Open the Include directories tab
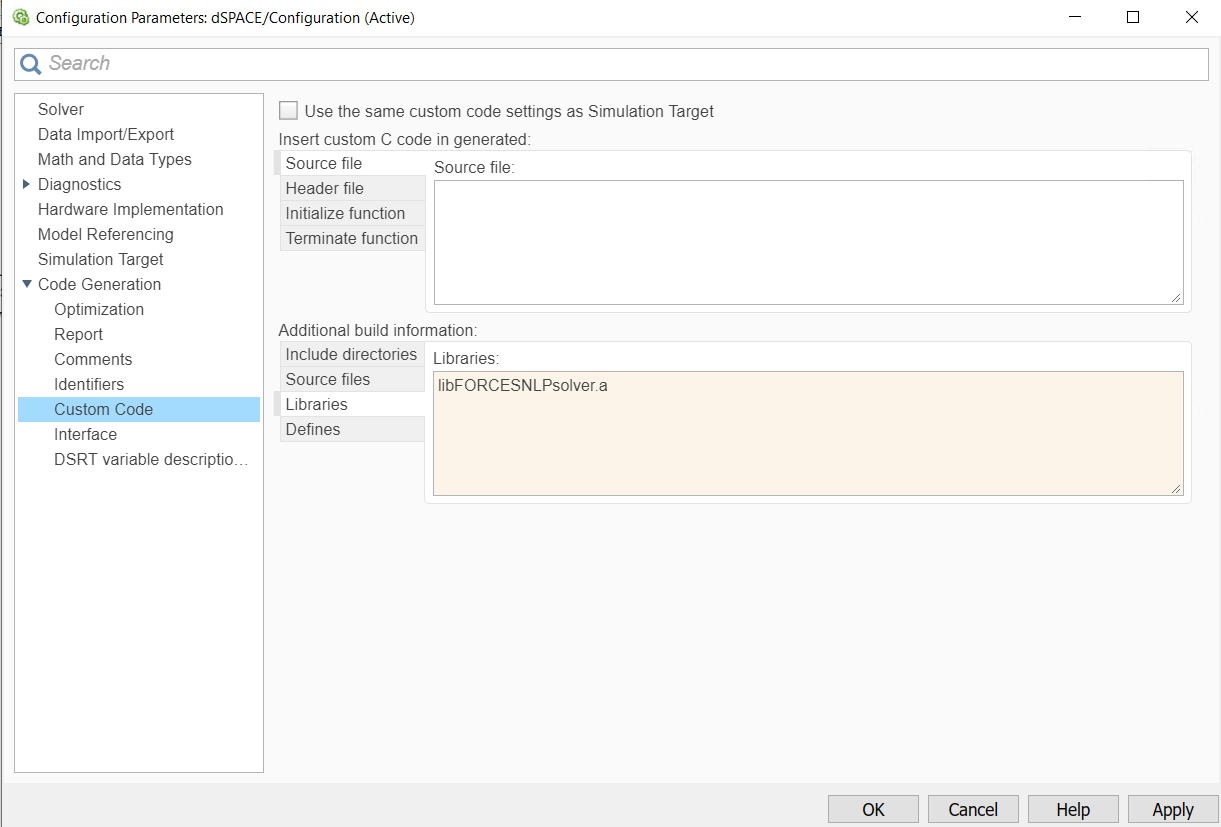This screenshot has width=1221, height=827. (350, 354)
